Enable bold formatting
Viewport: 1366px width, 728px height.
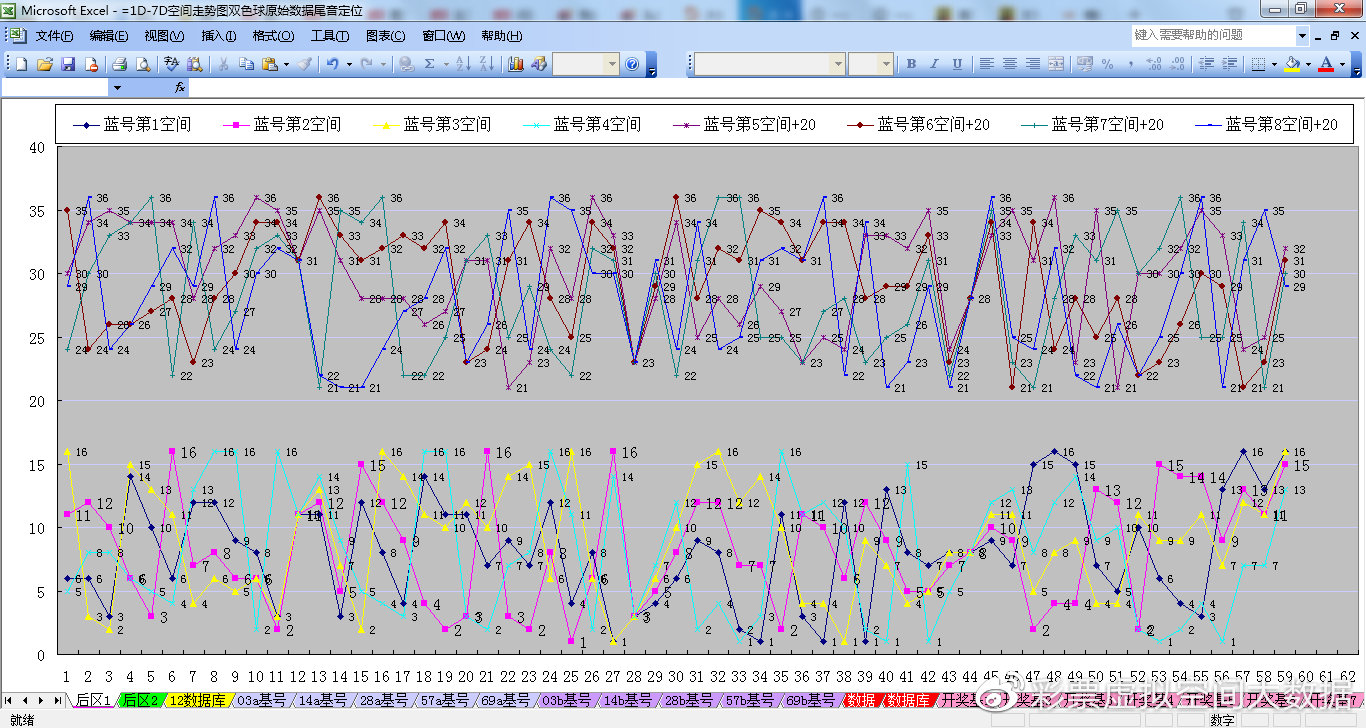click(x=911, y=62)
